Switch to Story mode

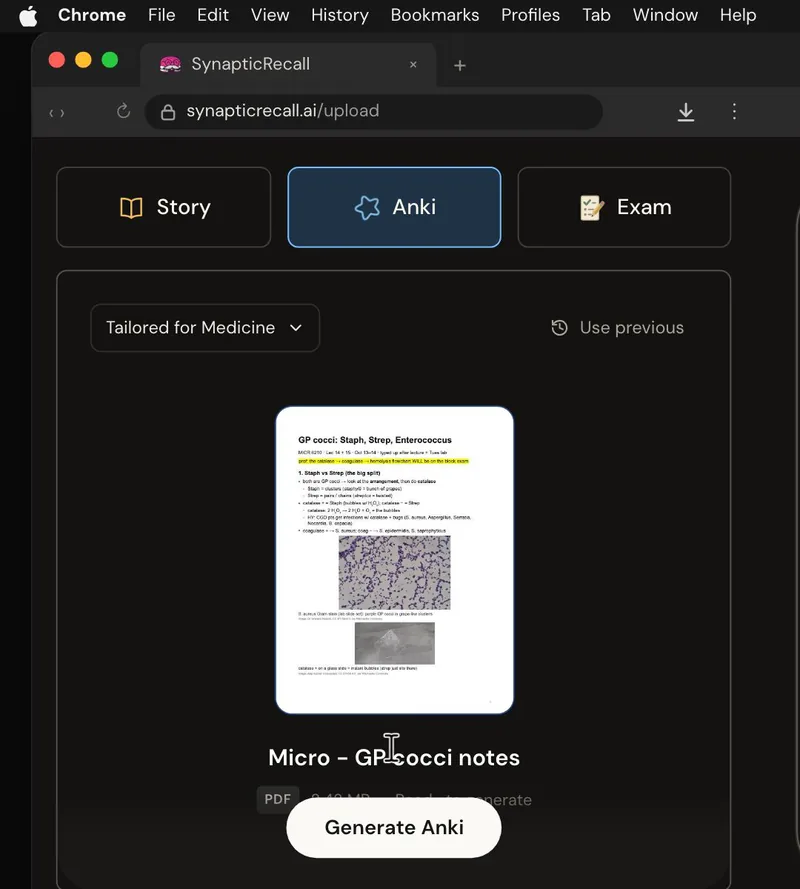coord(164,207)
